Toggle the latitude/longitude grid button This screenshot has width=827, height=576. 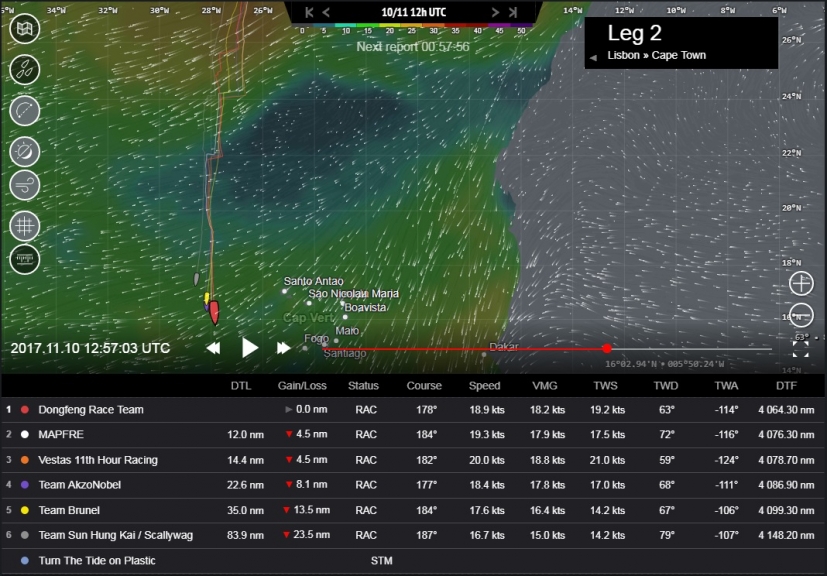pos(25,226)
